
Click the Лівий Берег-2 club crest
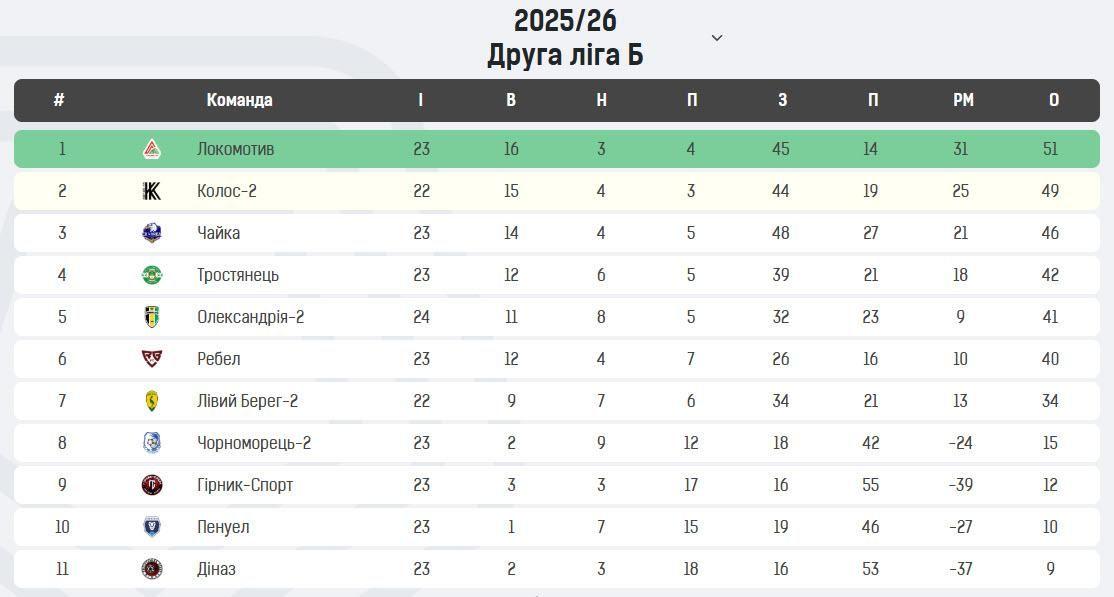point(152,401)
